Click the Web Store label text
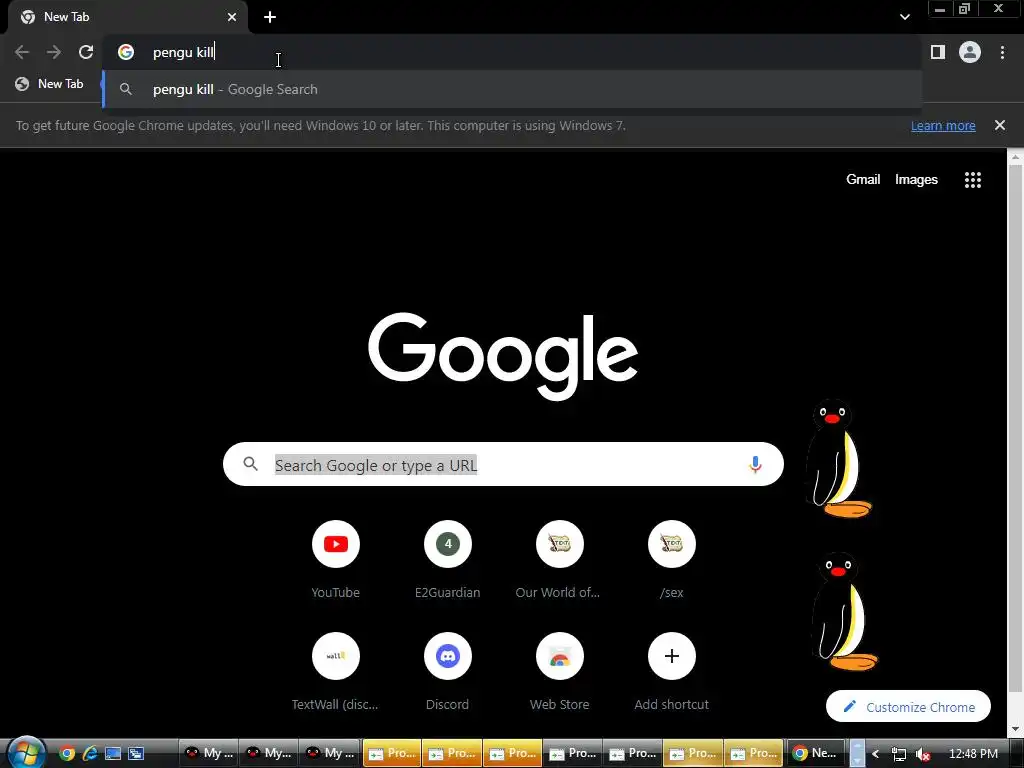The width and height of the screenshot is (1024, 768). pyautogui.click(x=560, y=705)
